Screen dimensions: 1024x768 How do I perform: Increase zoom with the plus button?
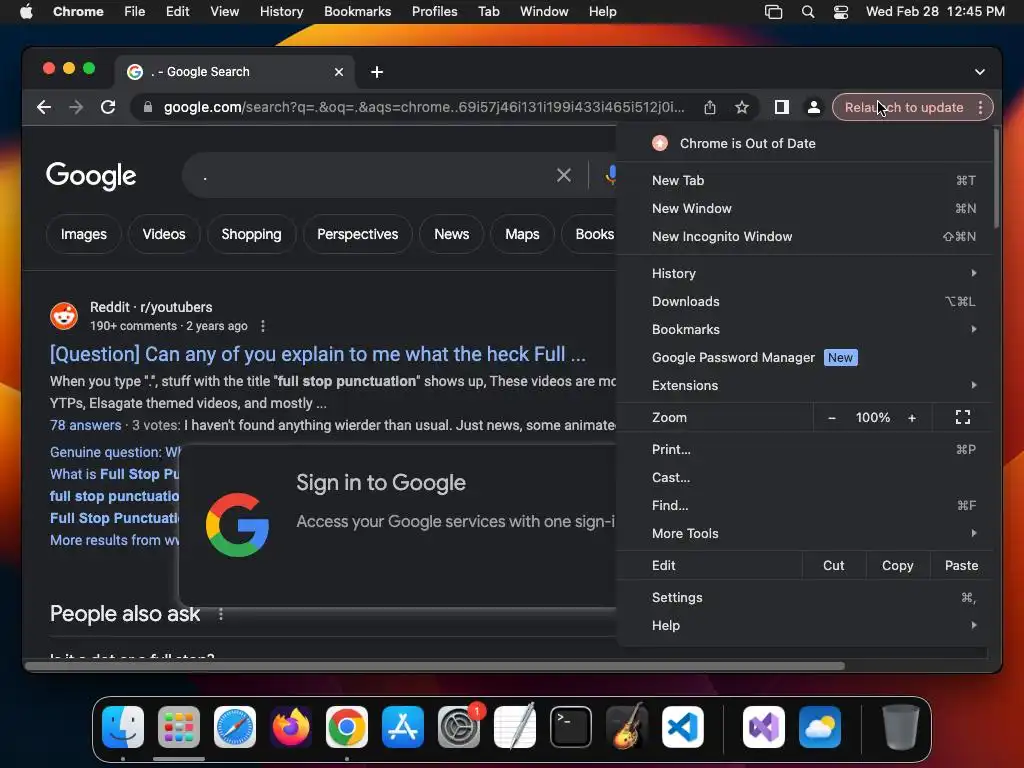(912, 418)
